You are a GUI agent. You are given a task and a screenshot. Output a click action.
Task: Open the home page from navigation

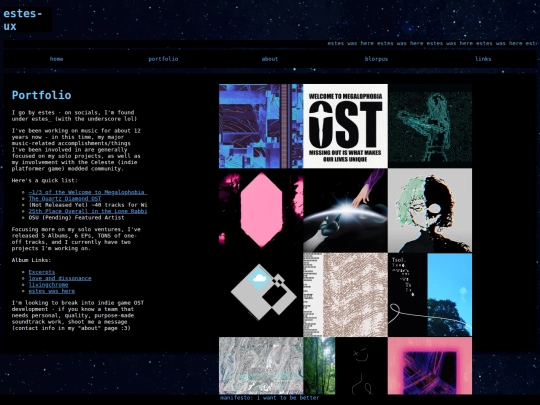click(56, 59)
